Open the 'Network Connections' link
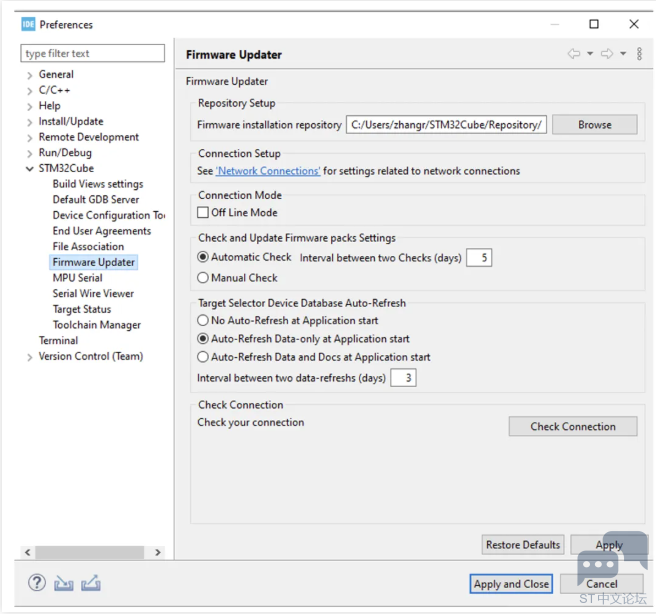The width and height of the screenshot is (656, 614). pyautogui.click(x=268, y=171)
